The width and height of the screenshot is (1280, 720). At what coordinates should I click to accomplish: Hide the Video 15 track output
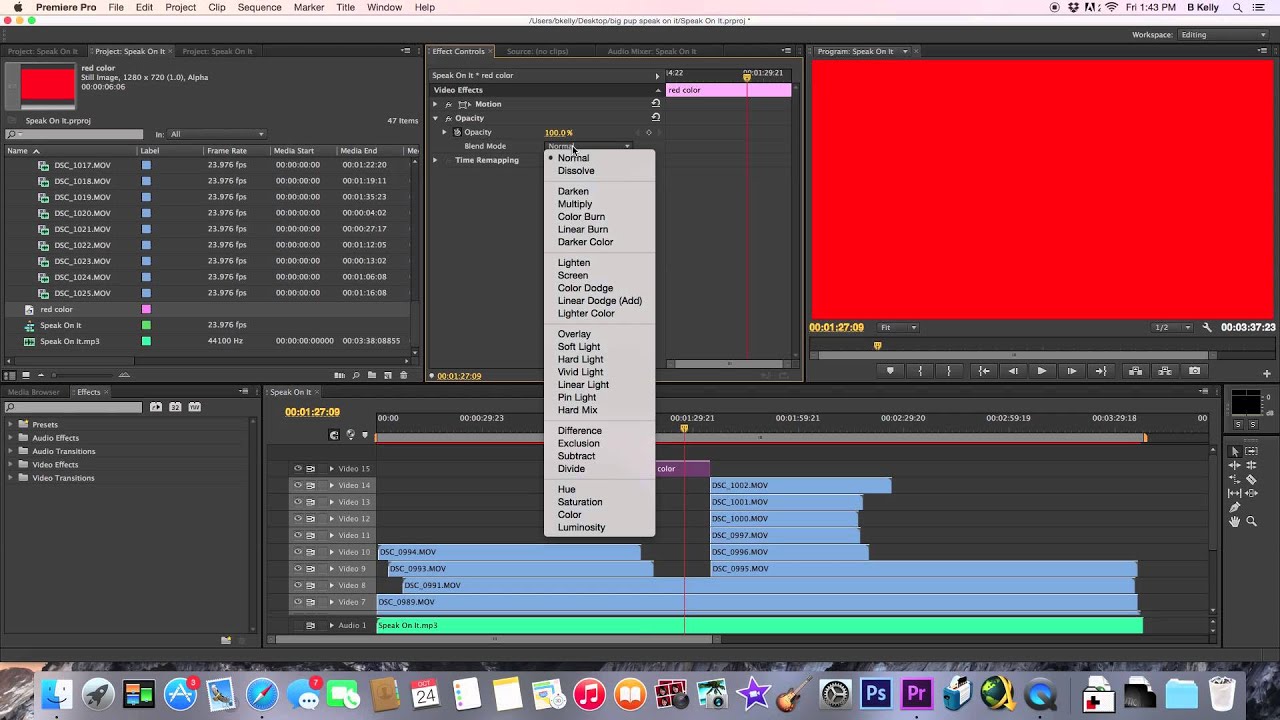point(297,468)
